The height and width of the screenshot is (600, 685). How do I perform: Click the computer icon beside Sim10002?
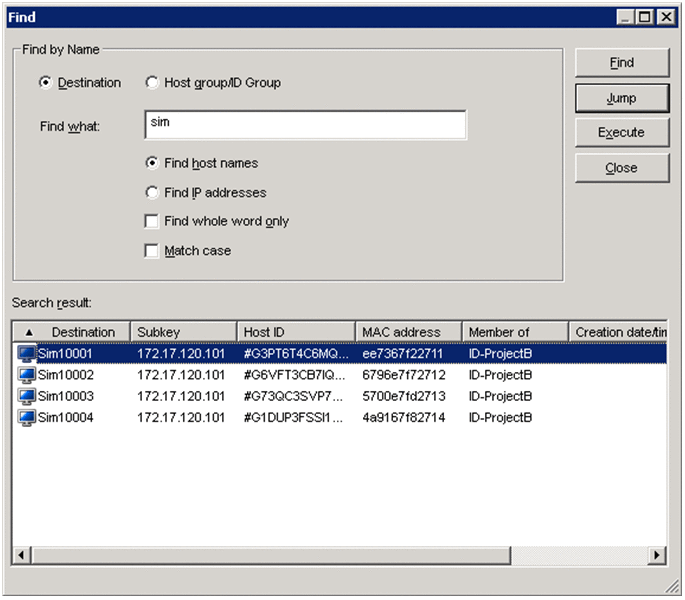[27, 375]
